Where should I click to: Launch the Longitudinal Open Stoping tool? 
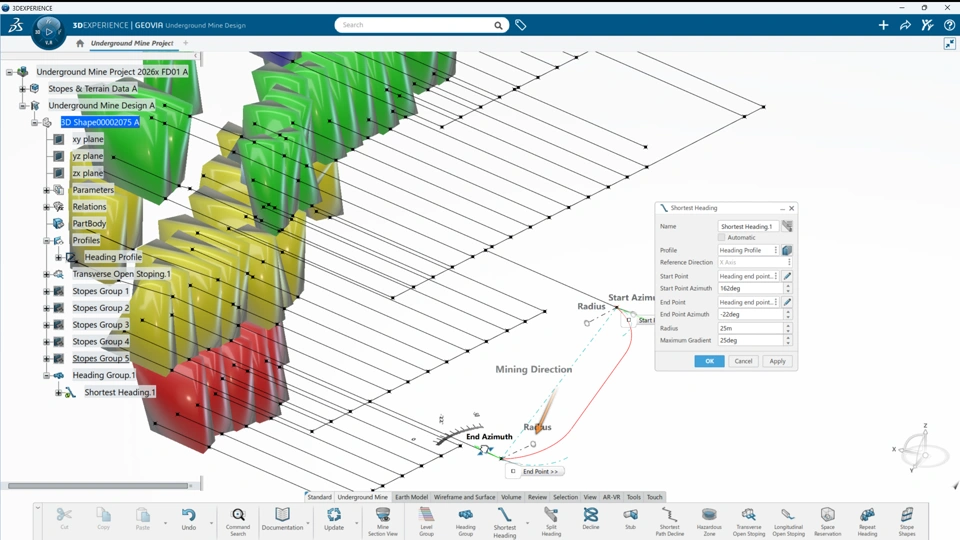788,521
